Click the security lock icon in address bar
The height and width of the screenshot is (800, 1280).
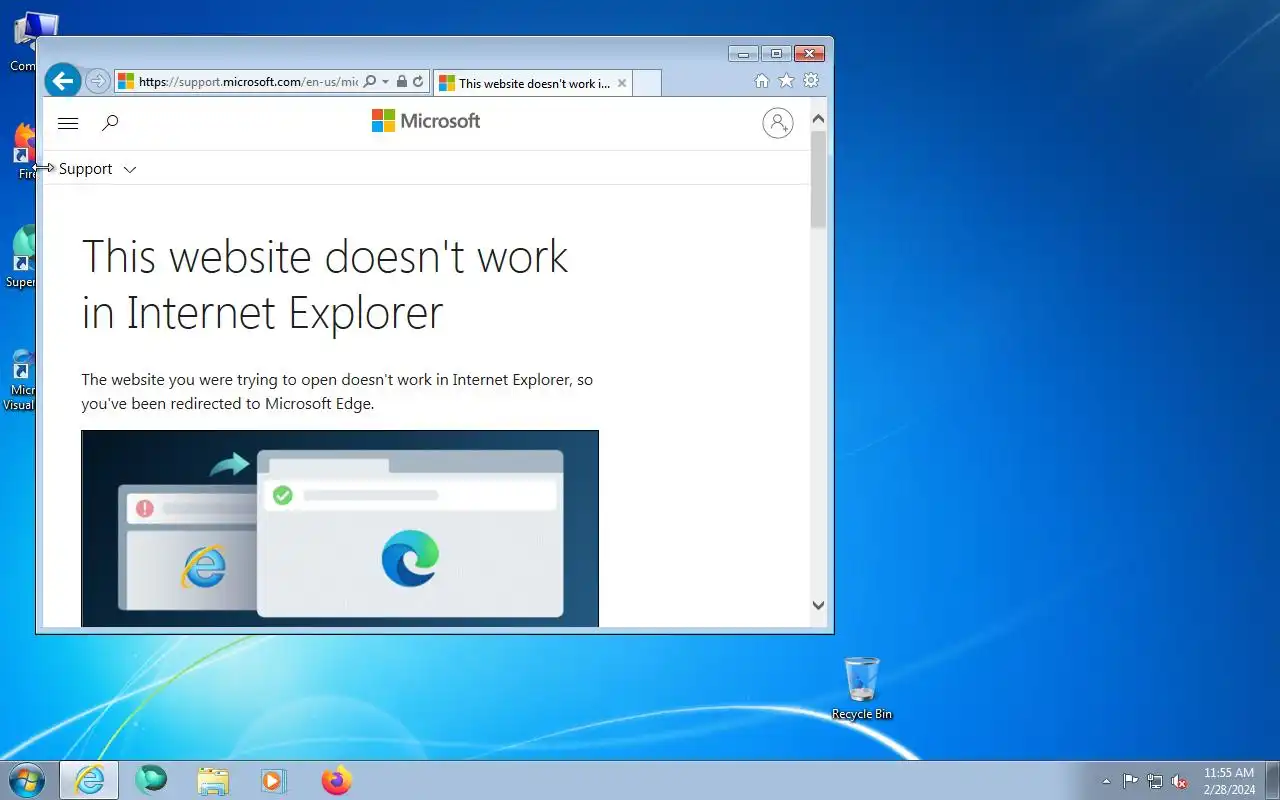pyautogui.click(x=401, y=82)
